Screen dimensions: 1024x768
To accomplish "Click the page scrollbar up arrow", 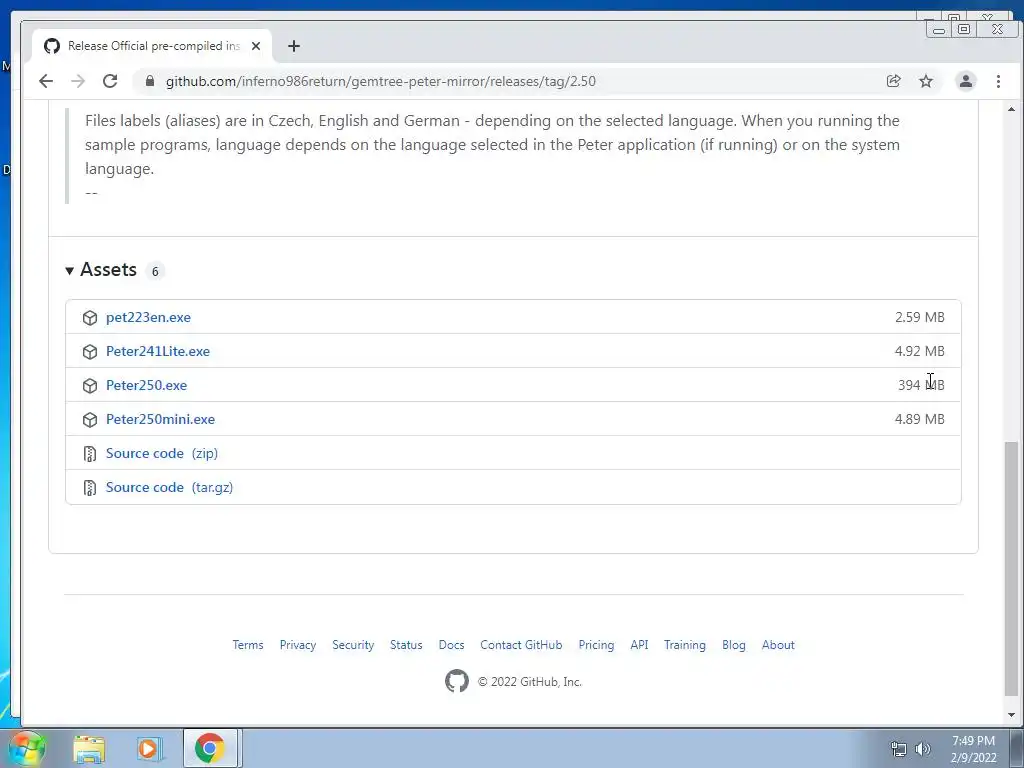I will tap(1011, 109).
